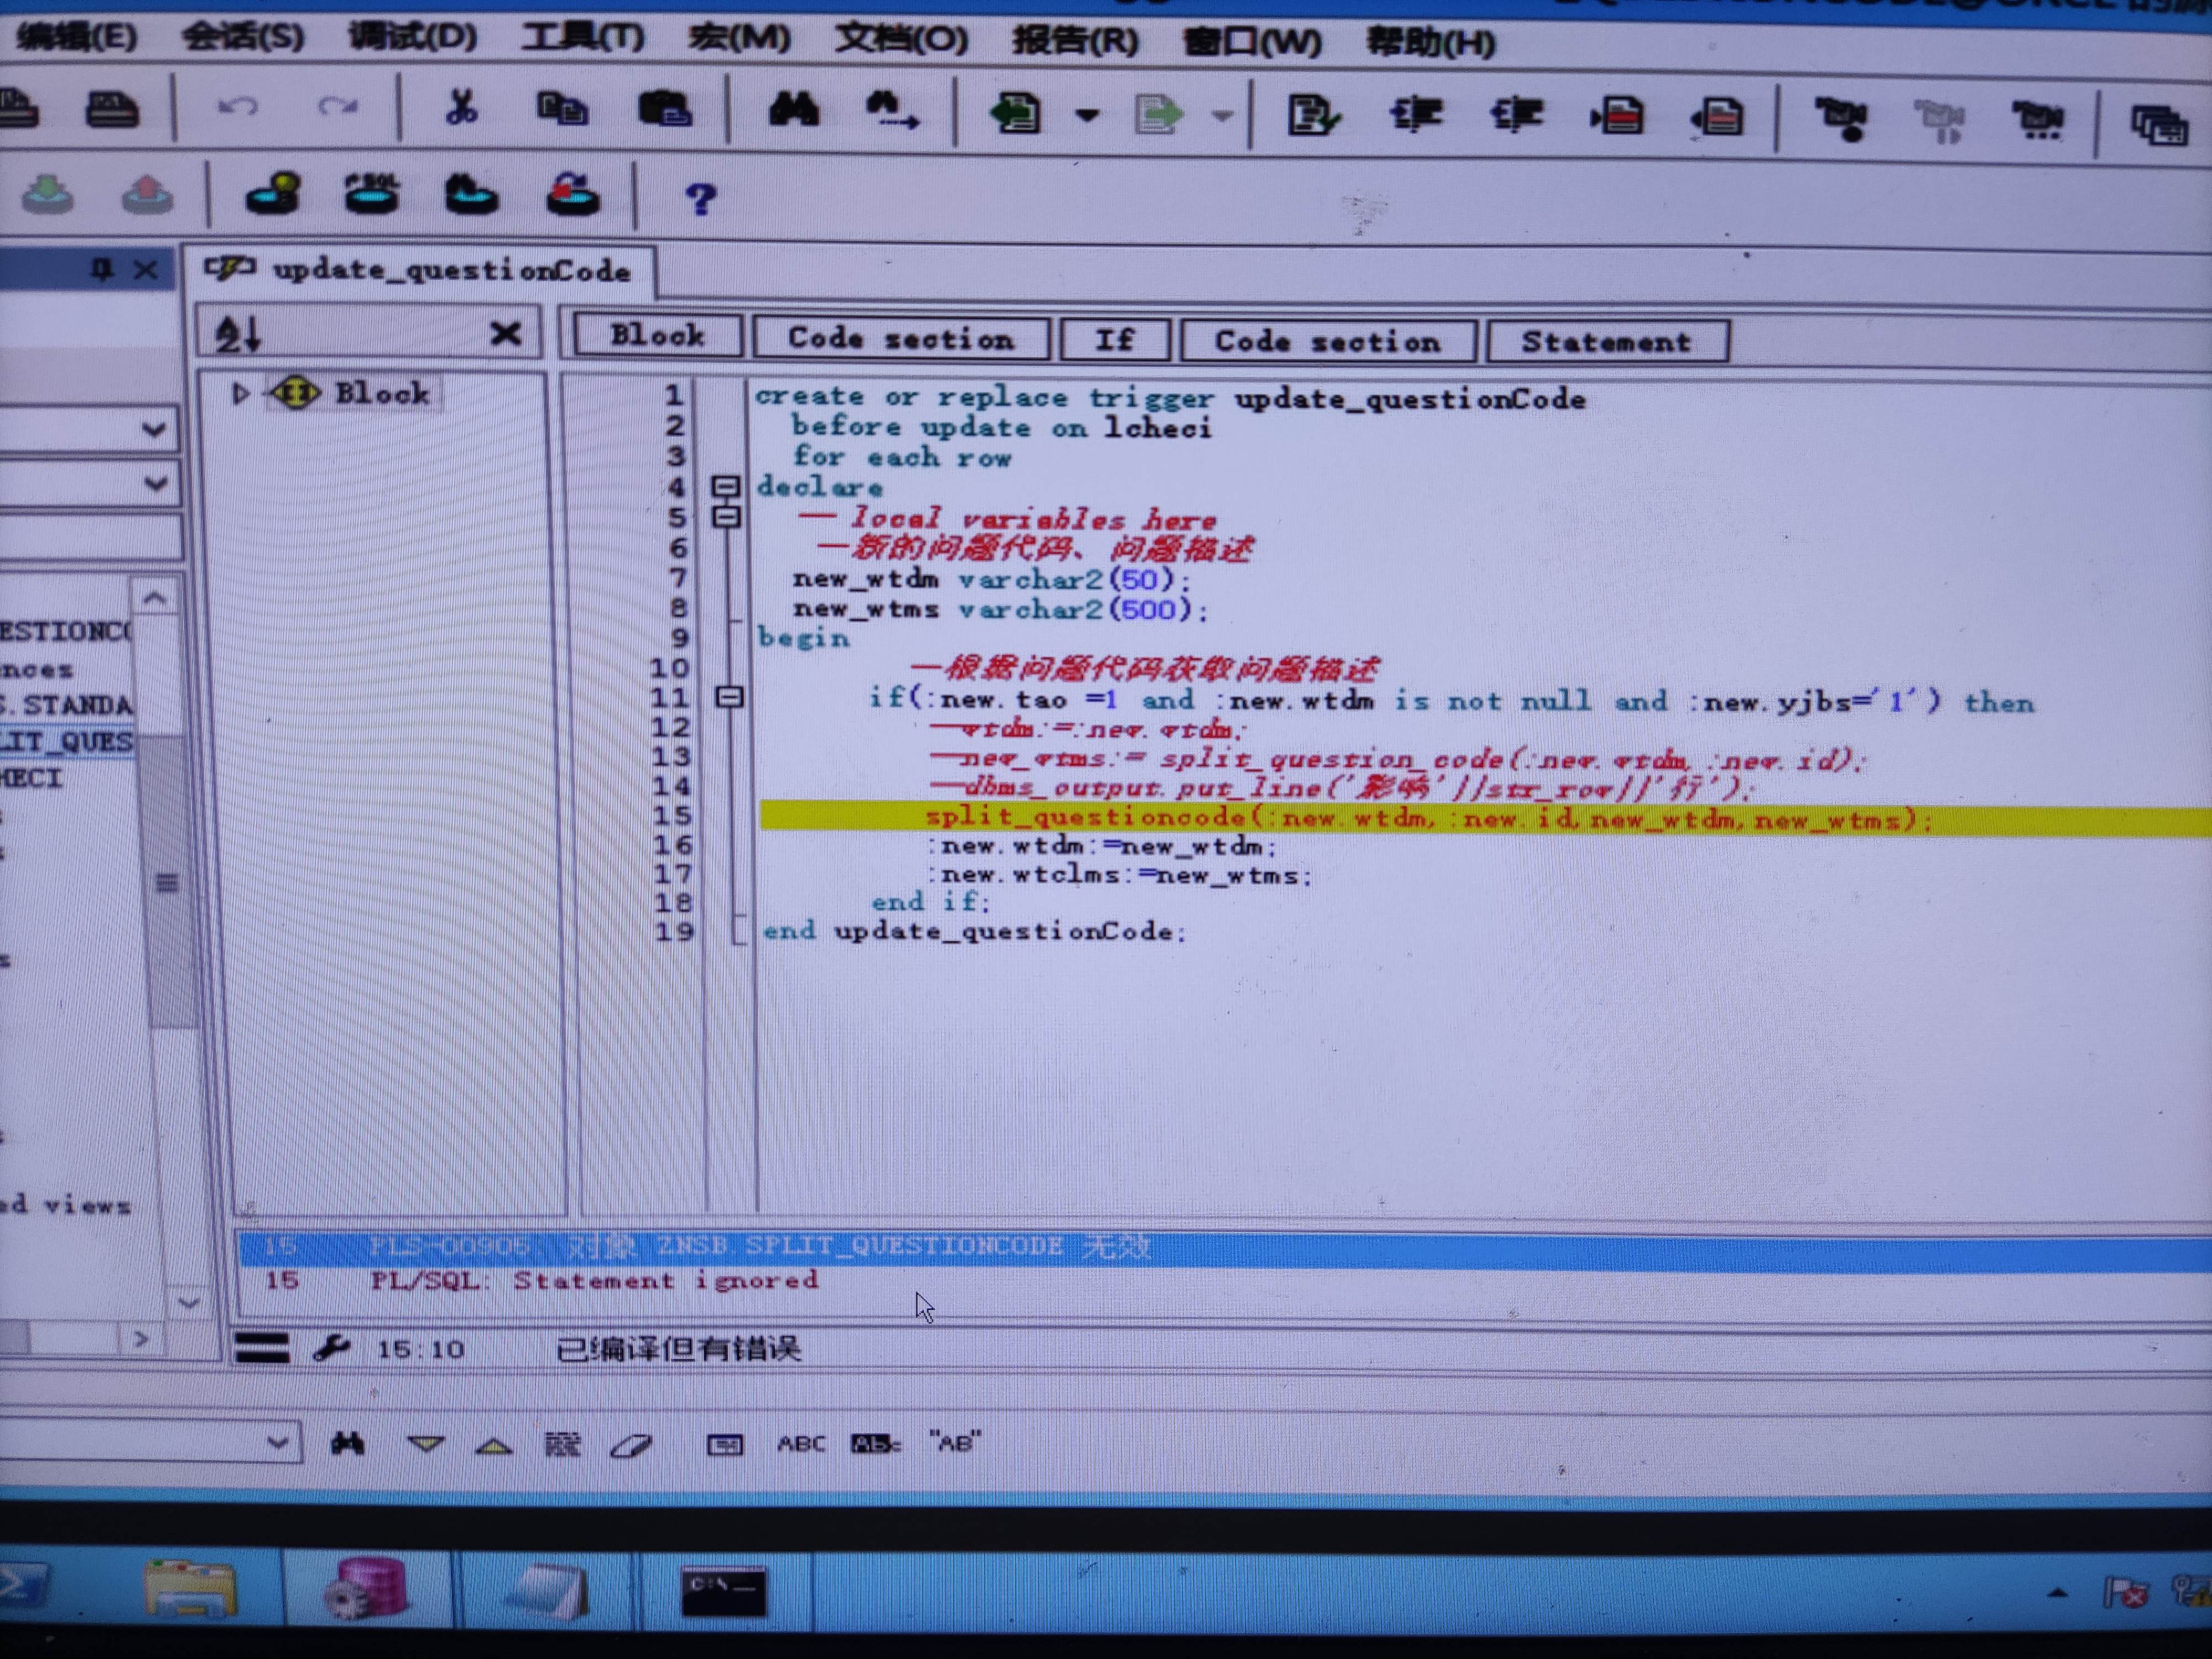This screenshot has height=1659, width=2212.
Task: Open Find with the binoculars icon
Action: (x=793, y=110)
